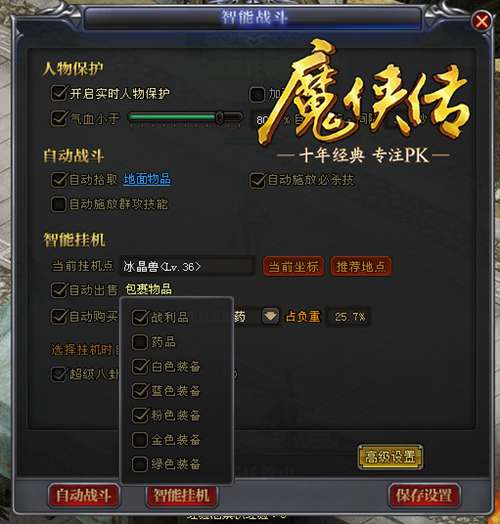
Task: Open the 包裹物品 dropdown list
Action: point(148,289)
